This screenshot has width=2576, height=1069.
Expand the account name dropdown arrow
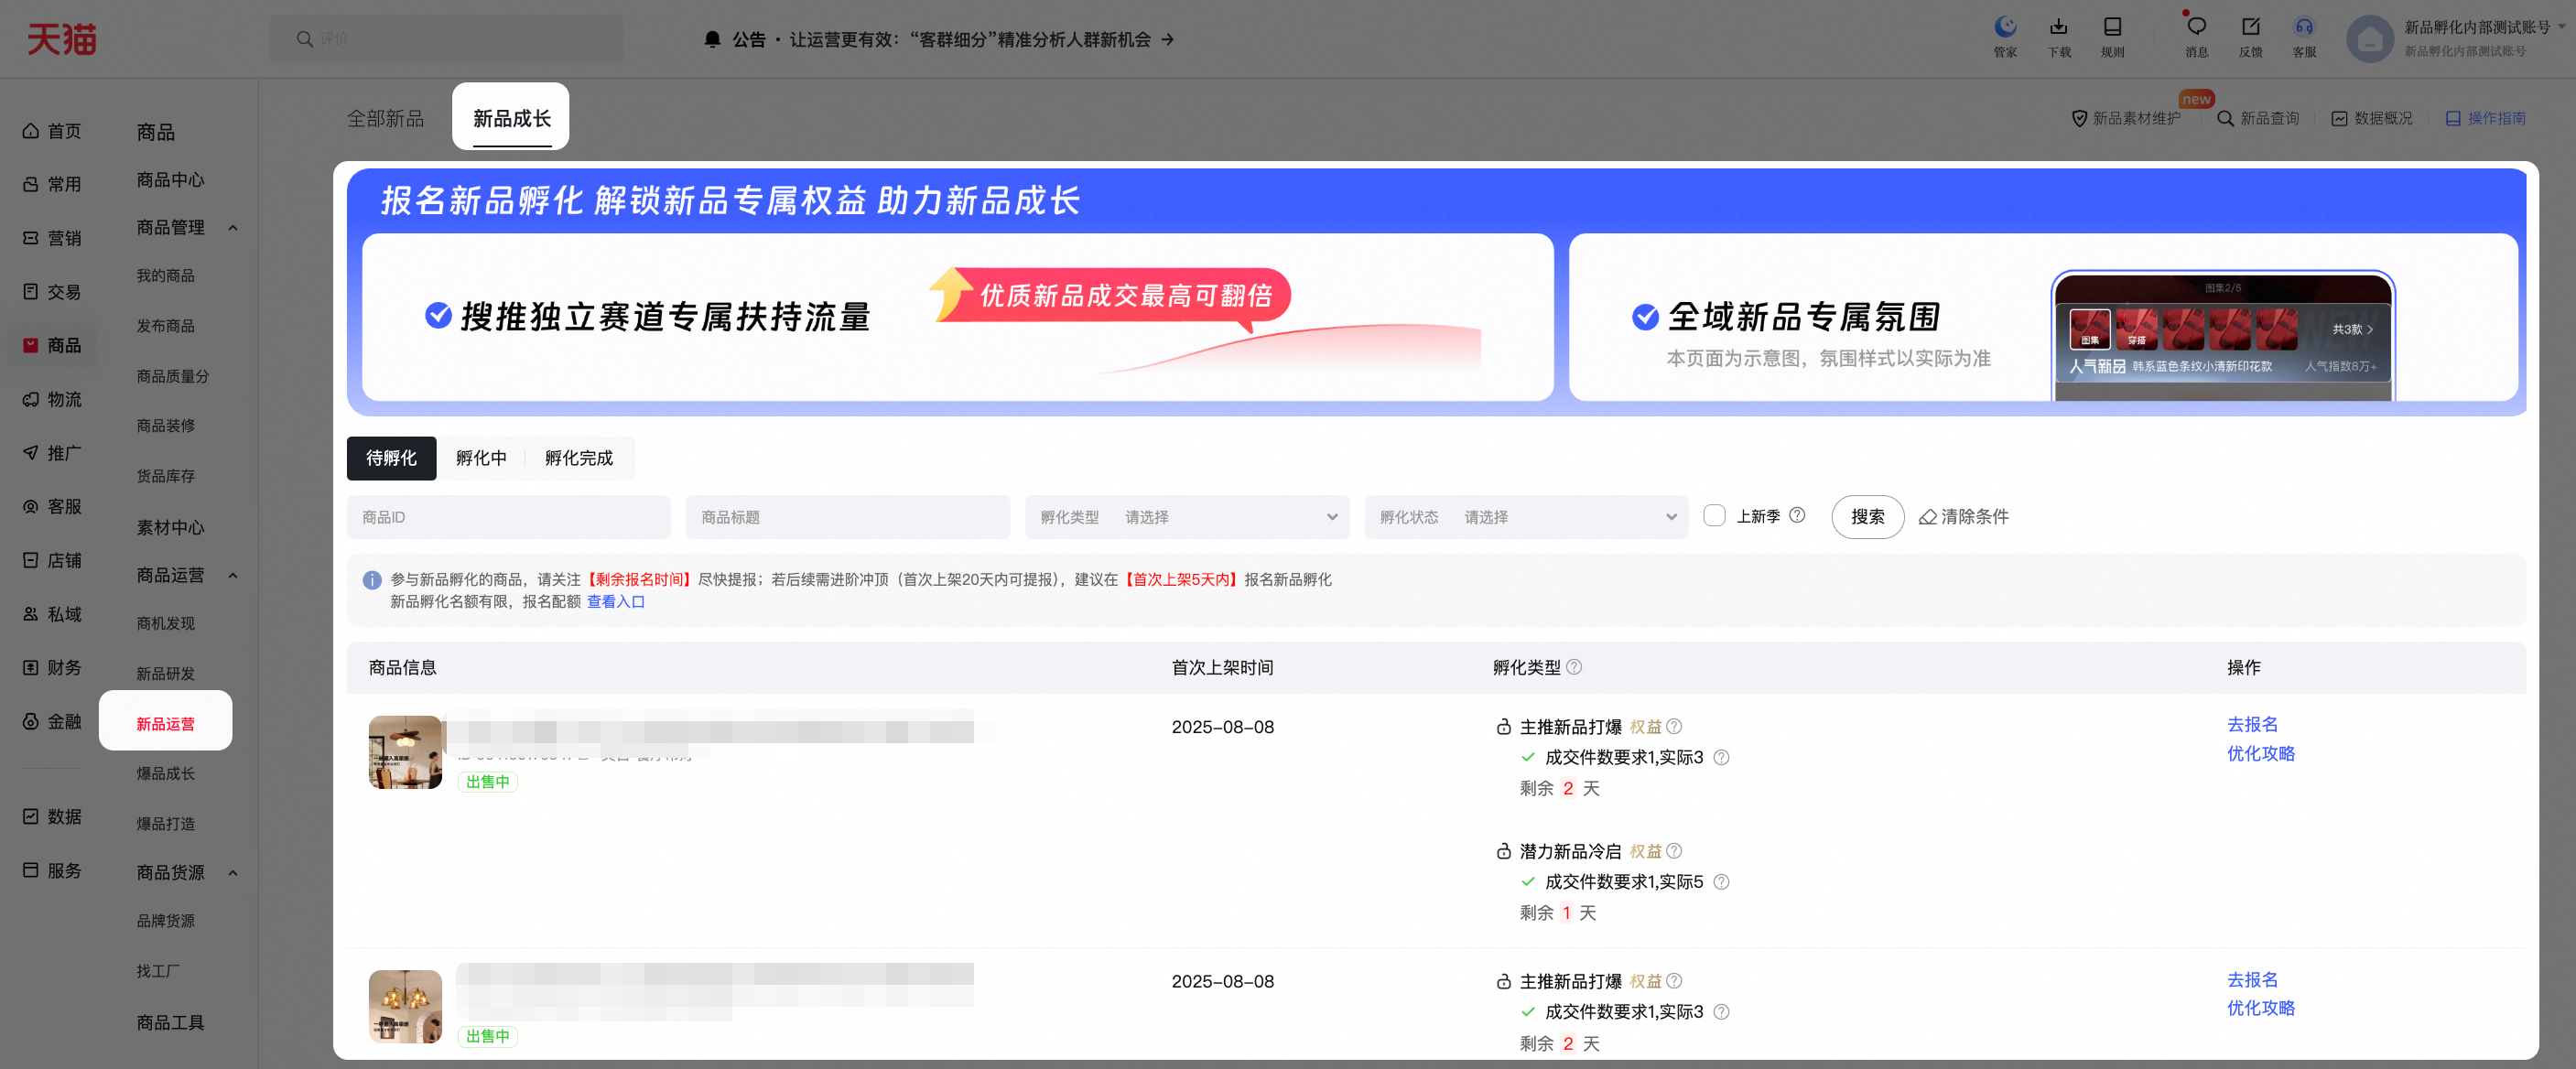click(x=2561, y=27)
